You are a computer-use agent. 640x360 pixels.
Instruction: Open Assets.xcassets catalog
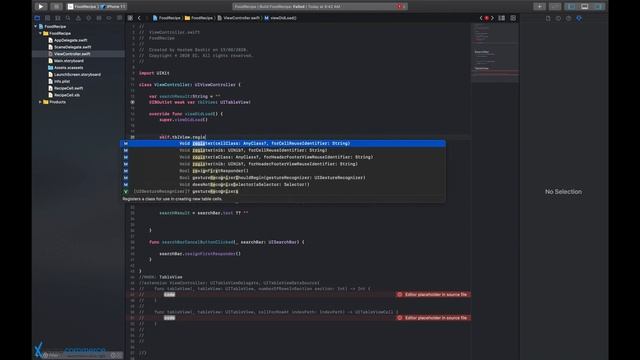click(65, 68)
